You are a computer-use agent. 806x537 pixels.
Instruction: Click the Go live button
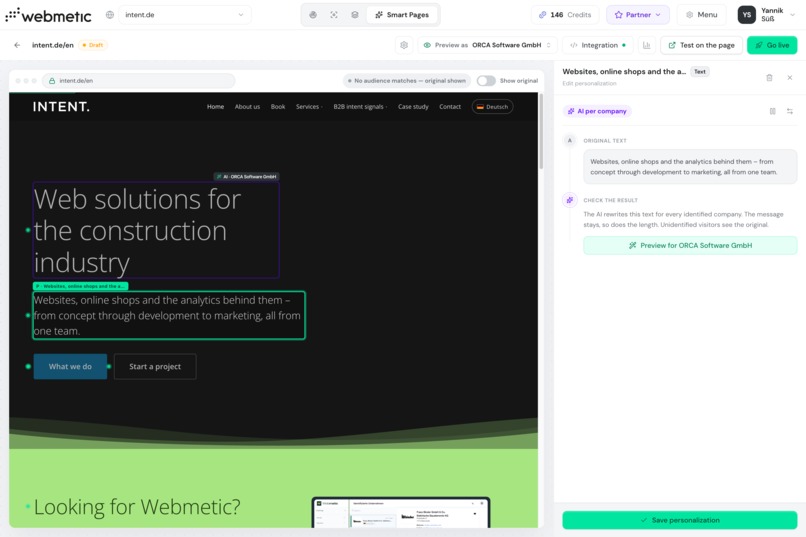(772, 45)
